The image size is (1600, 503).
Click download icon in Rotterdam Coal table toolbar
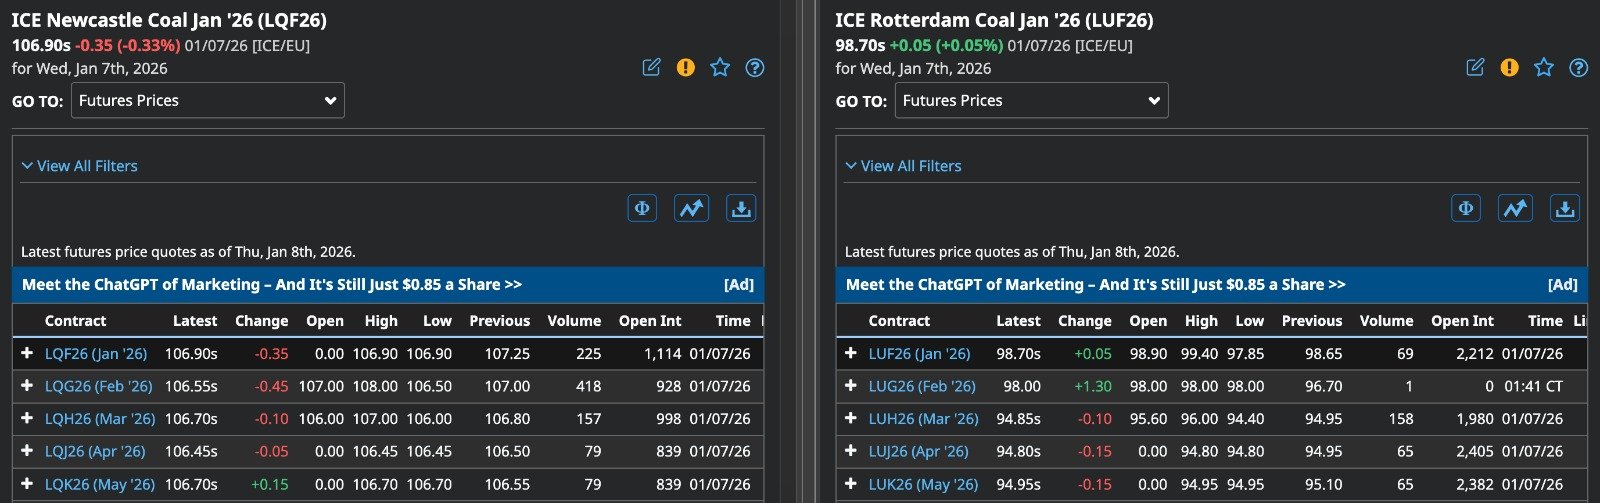(x=1564, y=209)
